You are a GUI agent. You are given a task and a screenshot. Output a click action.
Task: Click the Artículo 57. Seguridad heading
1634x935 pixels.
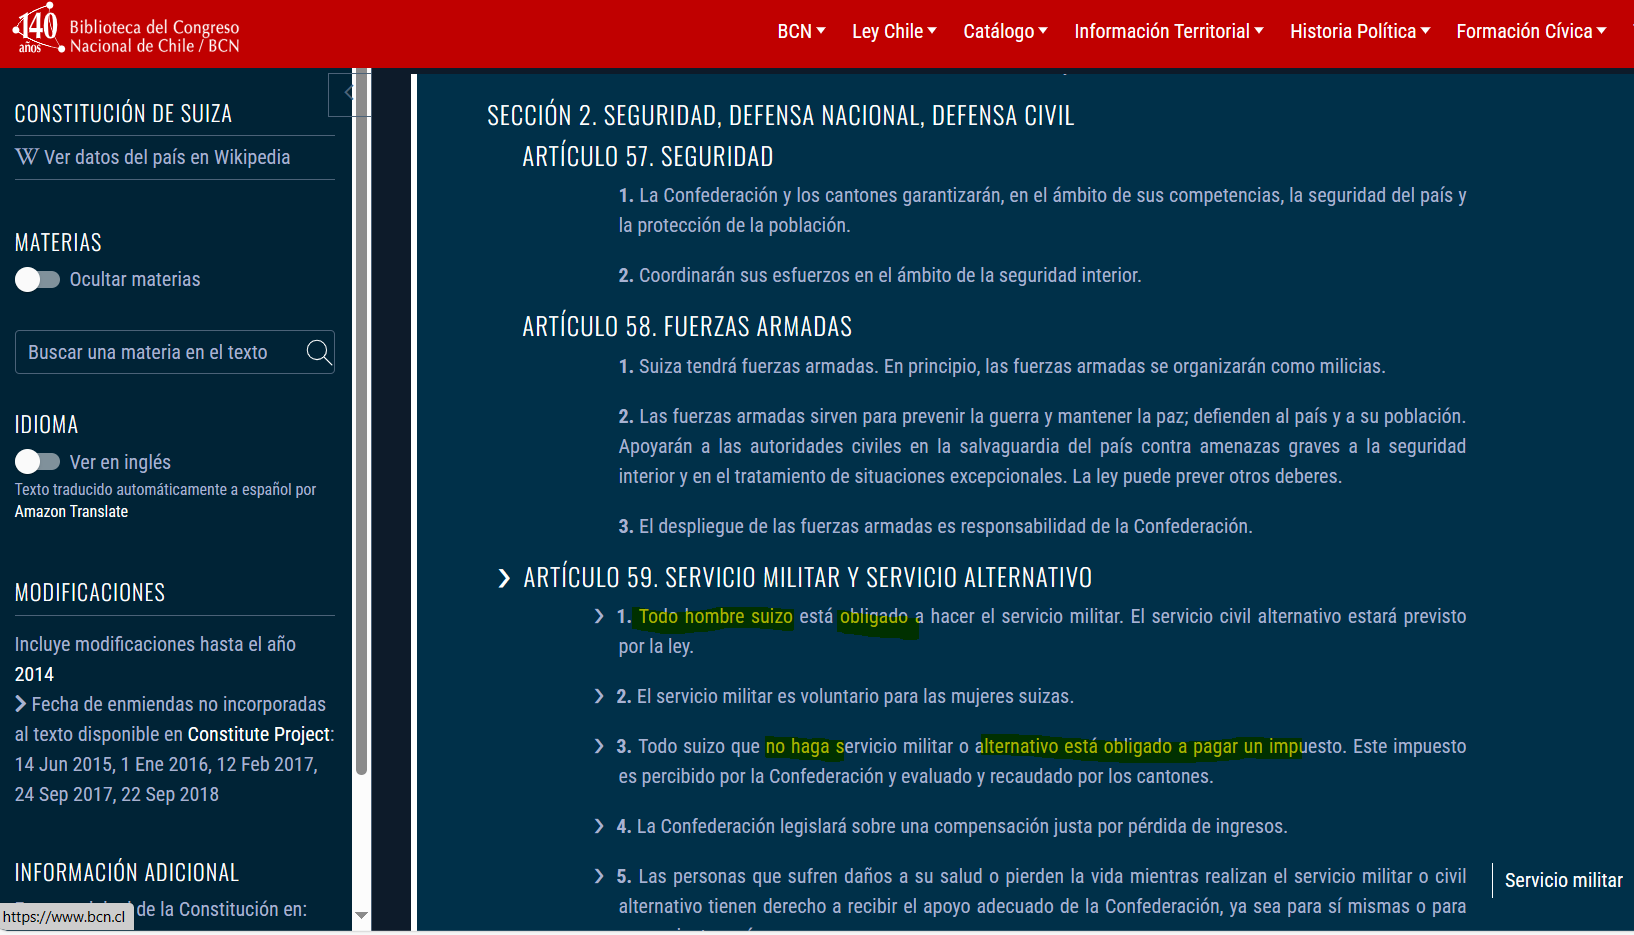[x=648, y=157]
